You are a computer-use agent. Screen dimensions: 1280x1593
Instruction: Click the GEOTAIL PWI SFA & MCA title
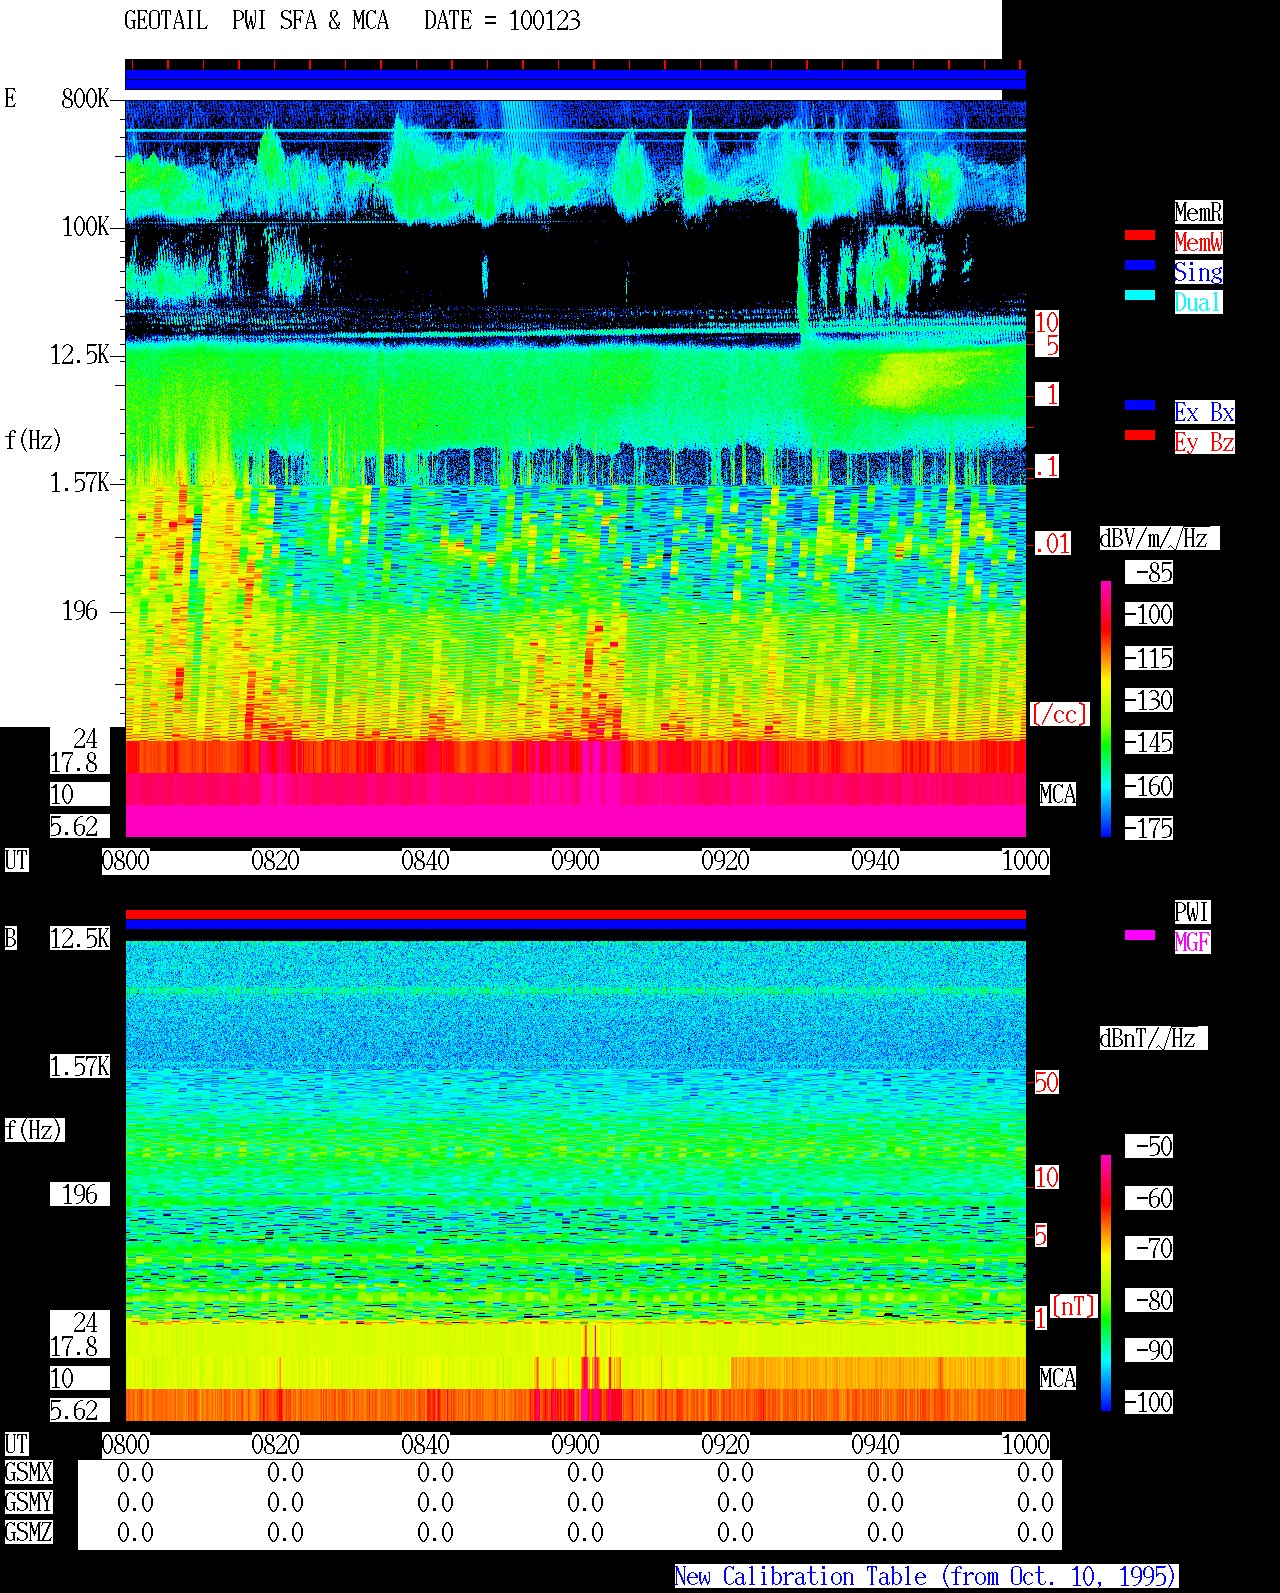(x=256, y=20)
